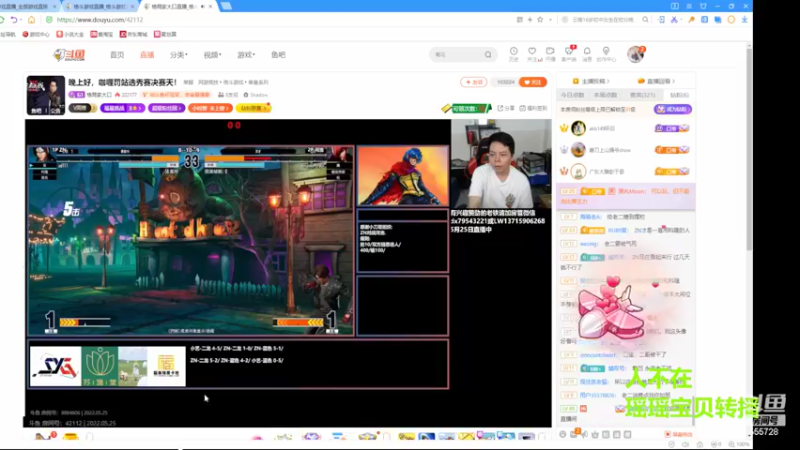
Task: Click the browser undo back arrow icon
Action: click(x=14, y=20)
